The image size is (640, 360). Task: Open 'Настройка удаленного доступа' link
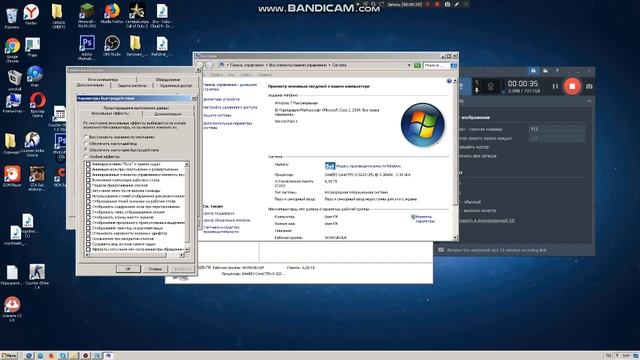point(230,107)
